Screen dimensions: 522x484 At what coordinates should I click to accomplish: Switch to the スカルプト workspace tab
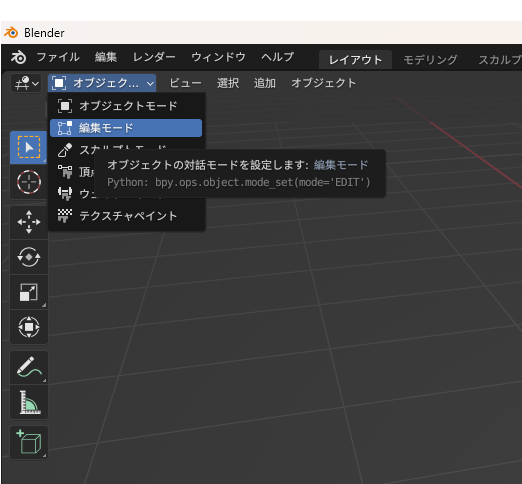[500, 60]
